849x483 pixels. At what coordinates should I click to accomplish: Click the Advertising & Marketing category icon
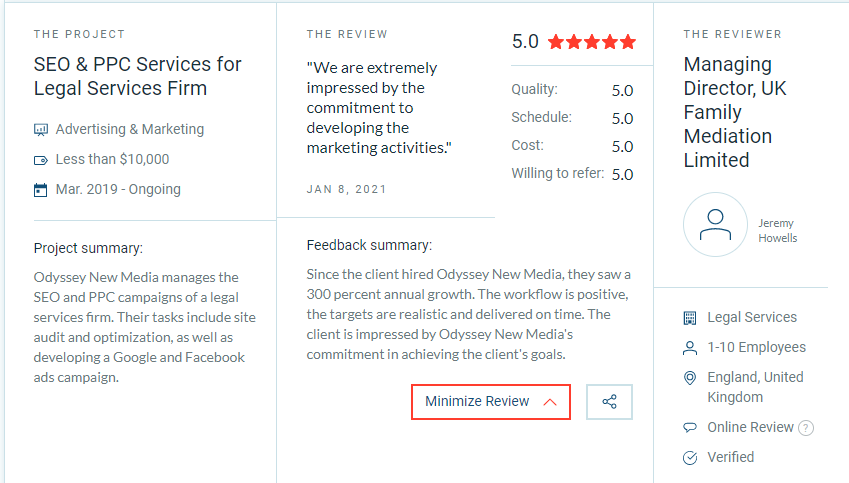(x=41, y=130)
